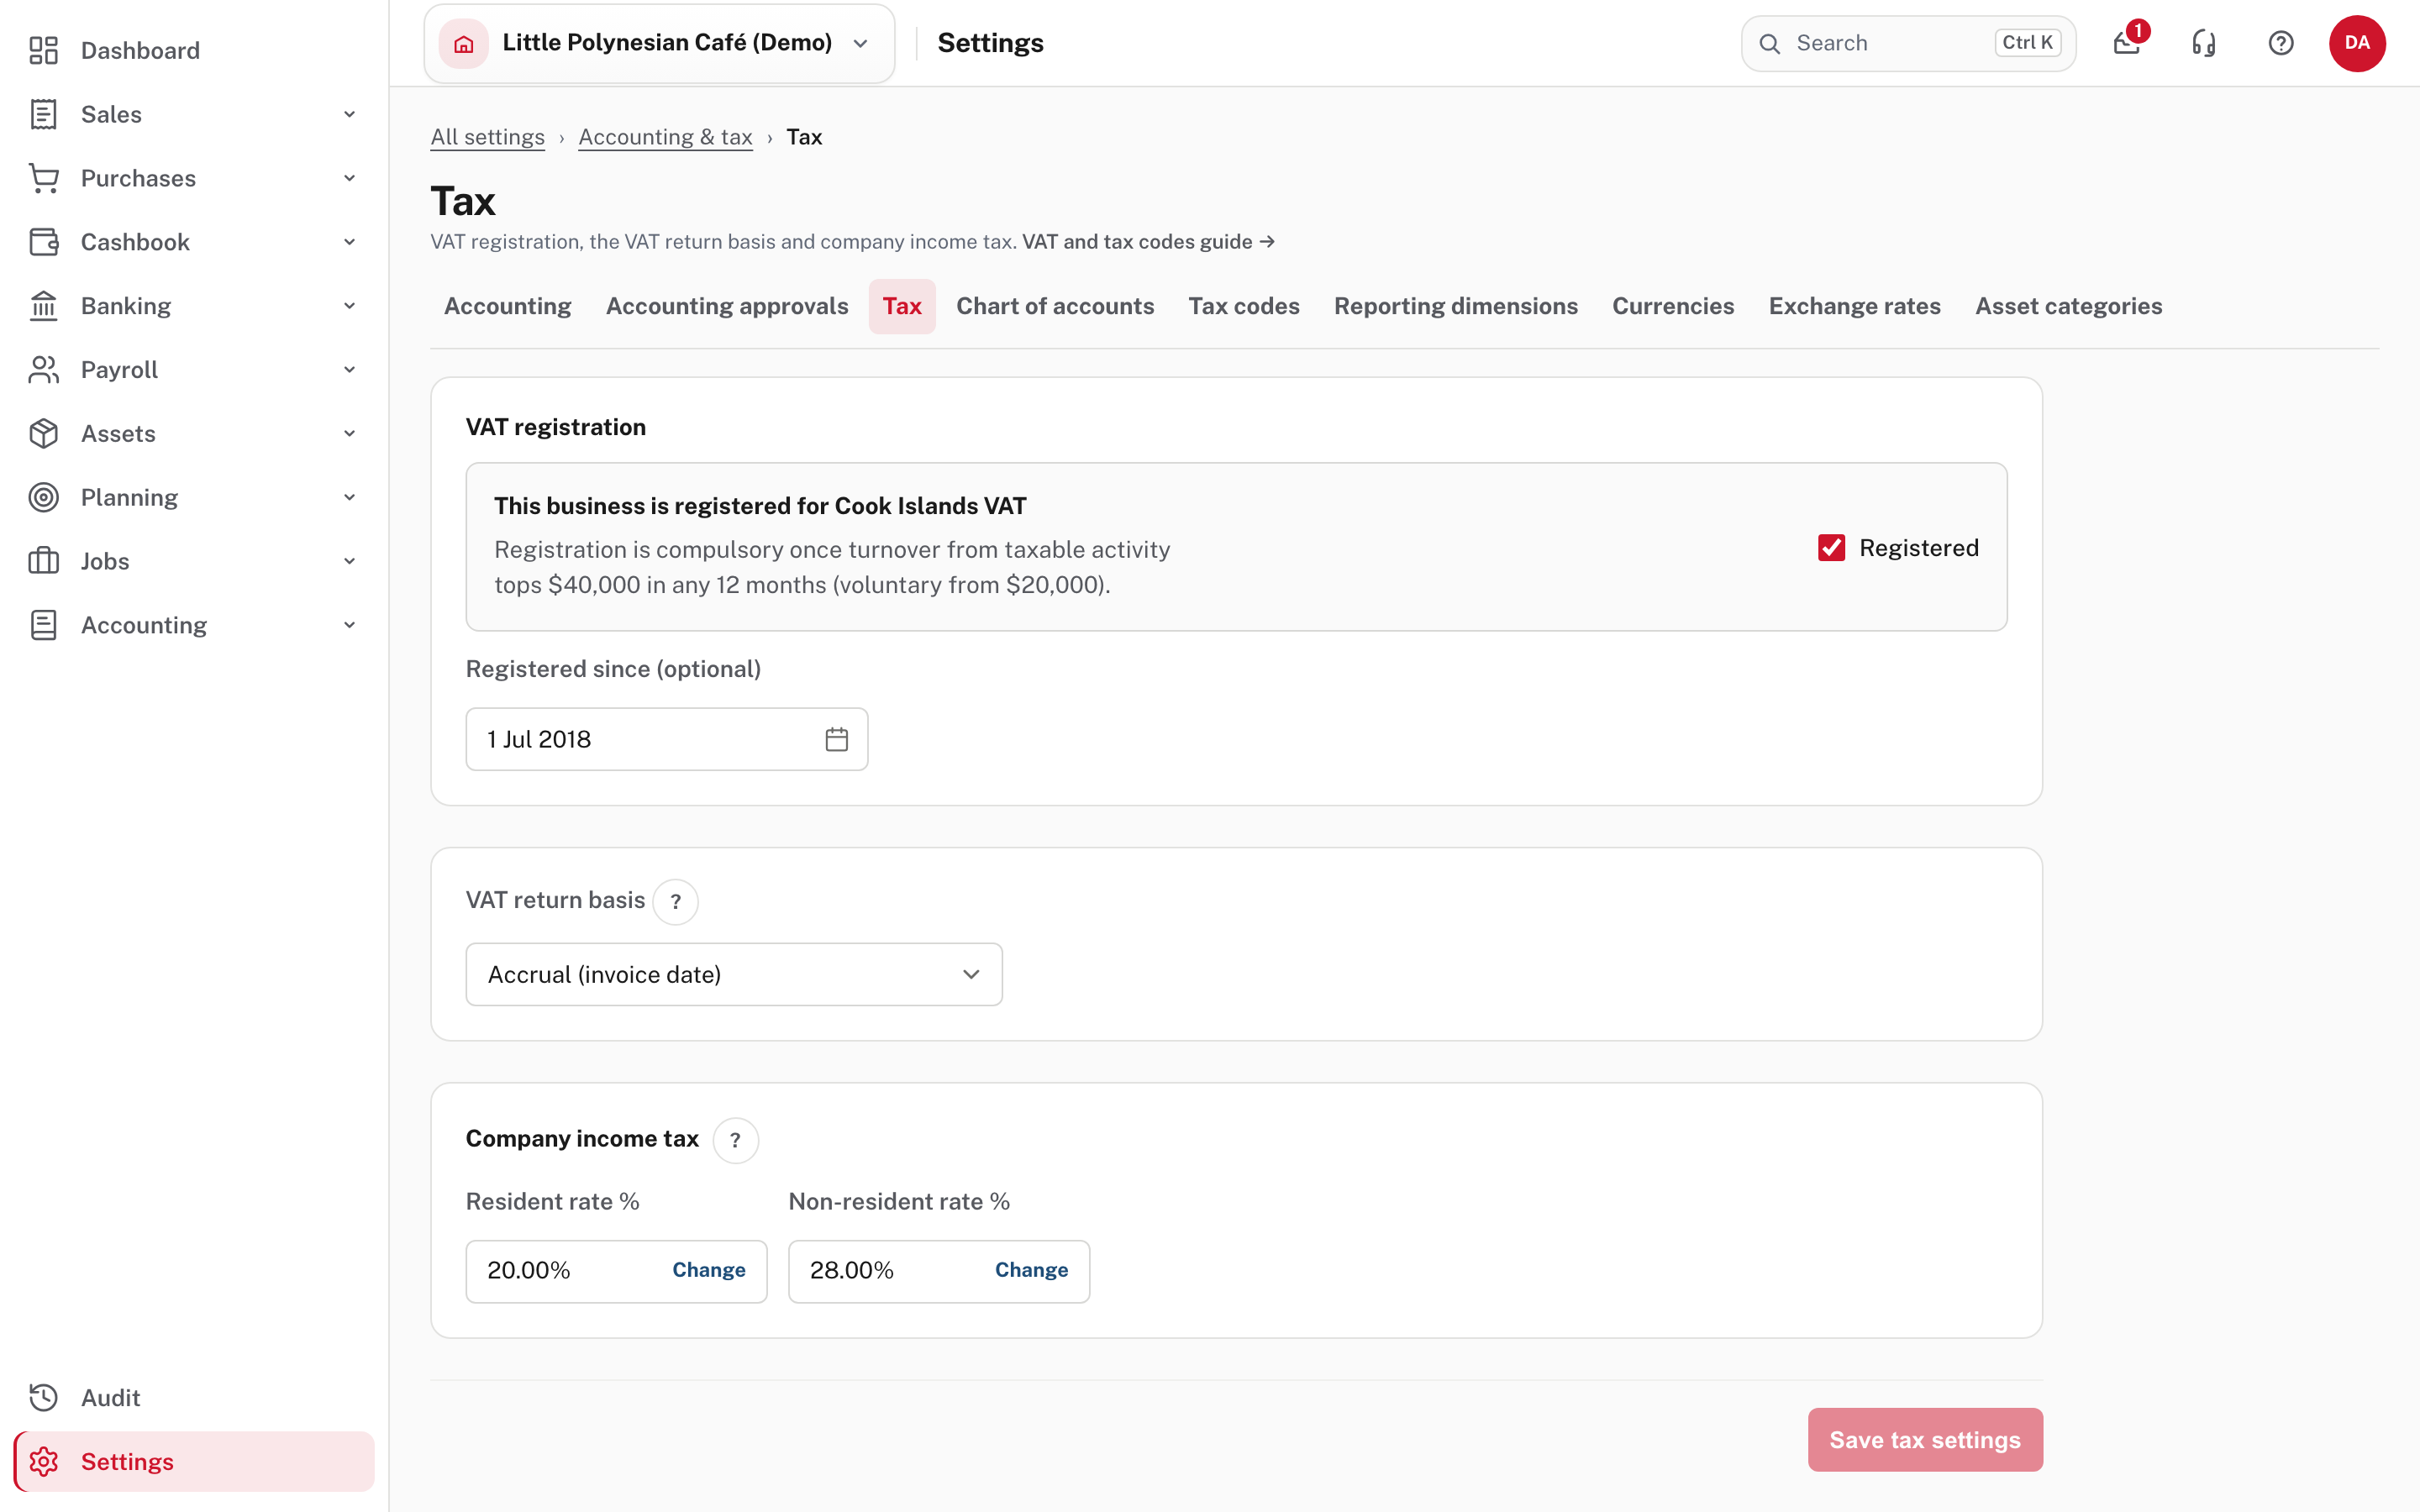Click the Search field in header
The height and width of the screenshot is (1512, 2420).
[1908, 43]
